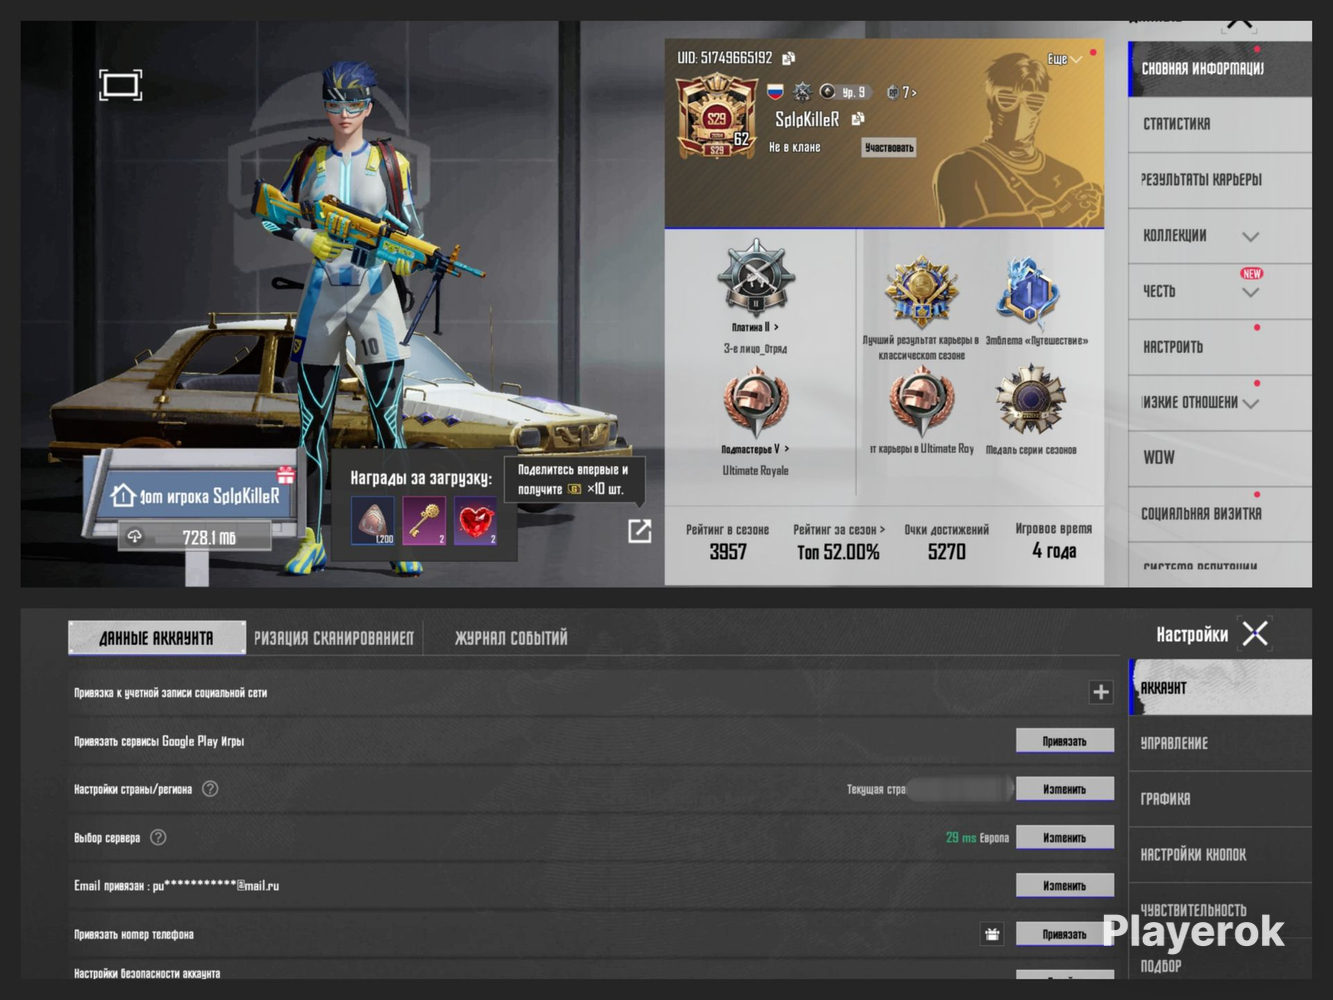Open the Статистика menu item
This screenshot has width=1333, height=1000.
(1220, 125)
